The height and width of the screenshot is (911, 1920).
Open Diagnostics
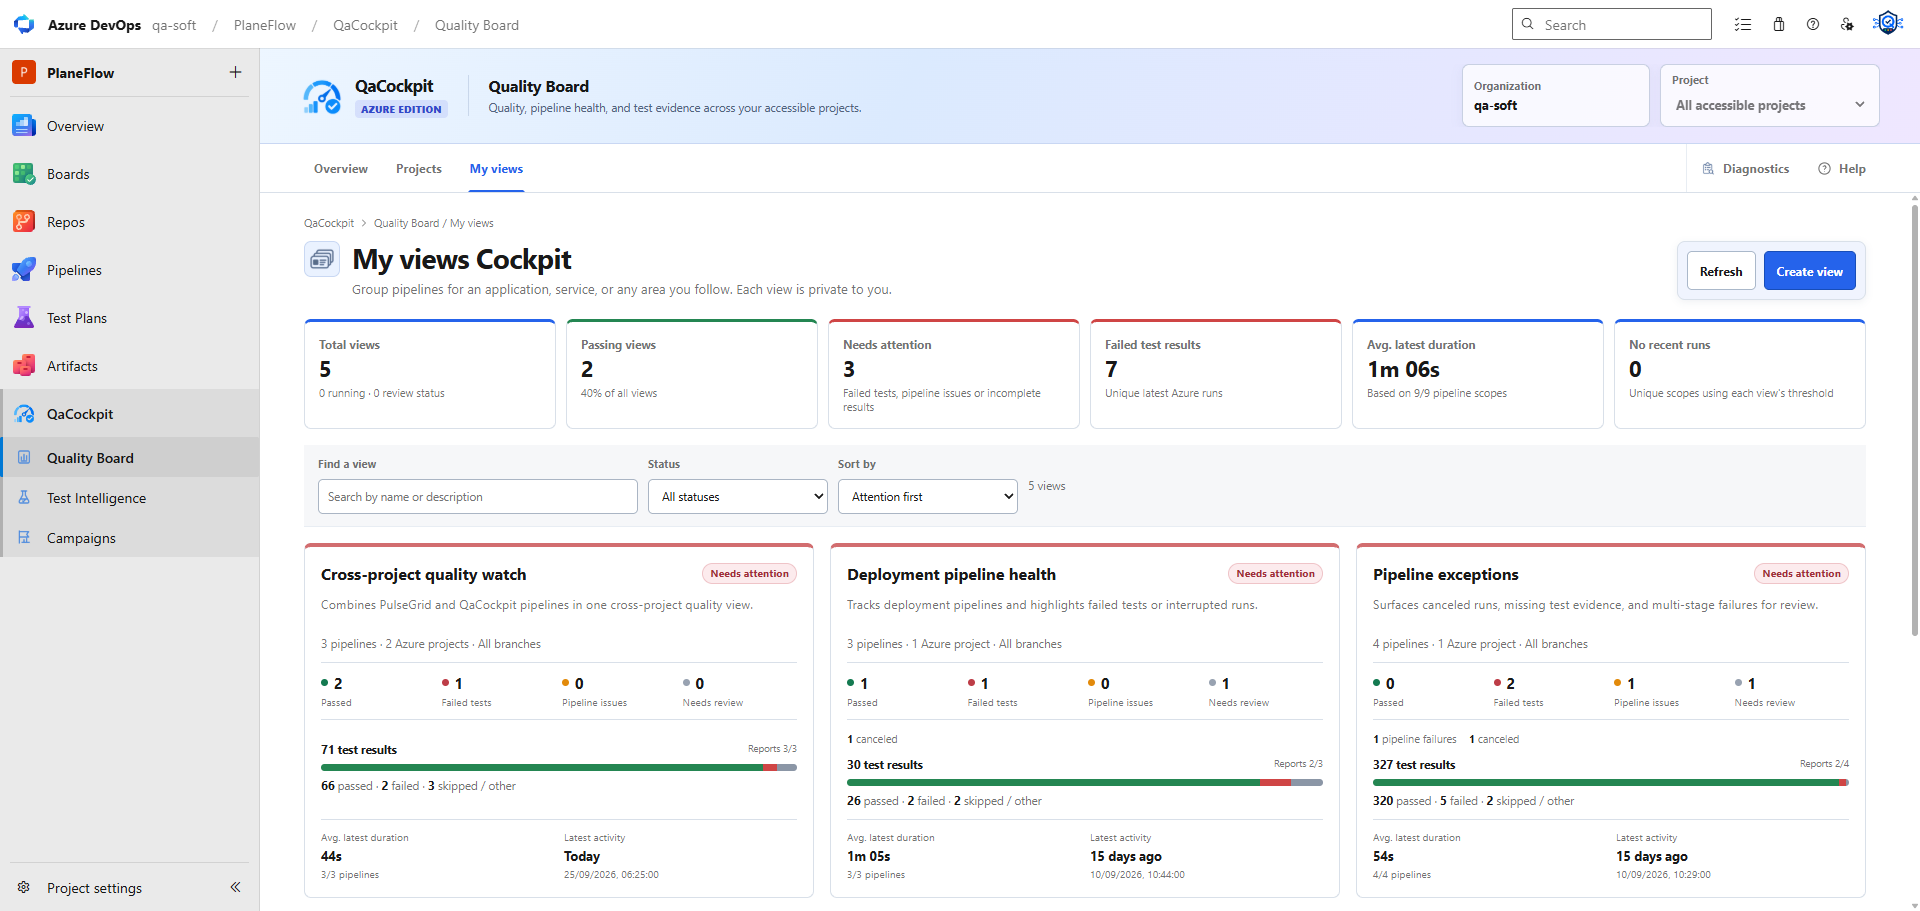click(x=1746, y=169)
